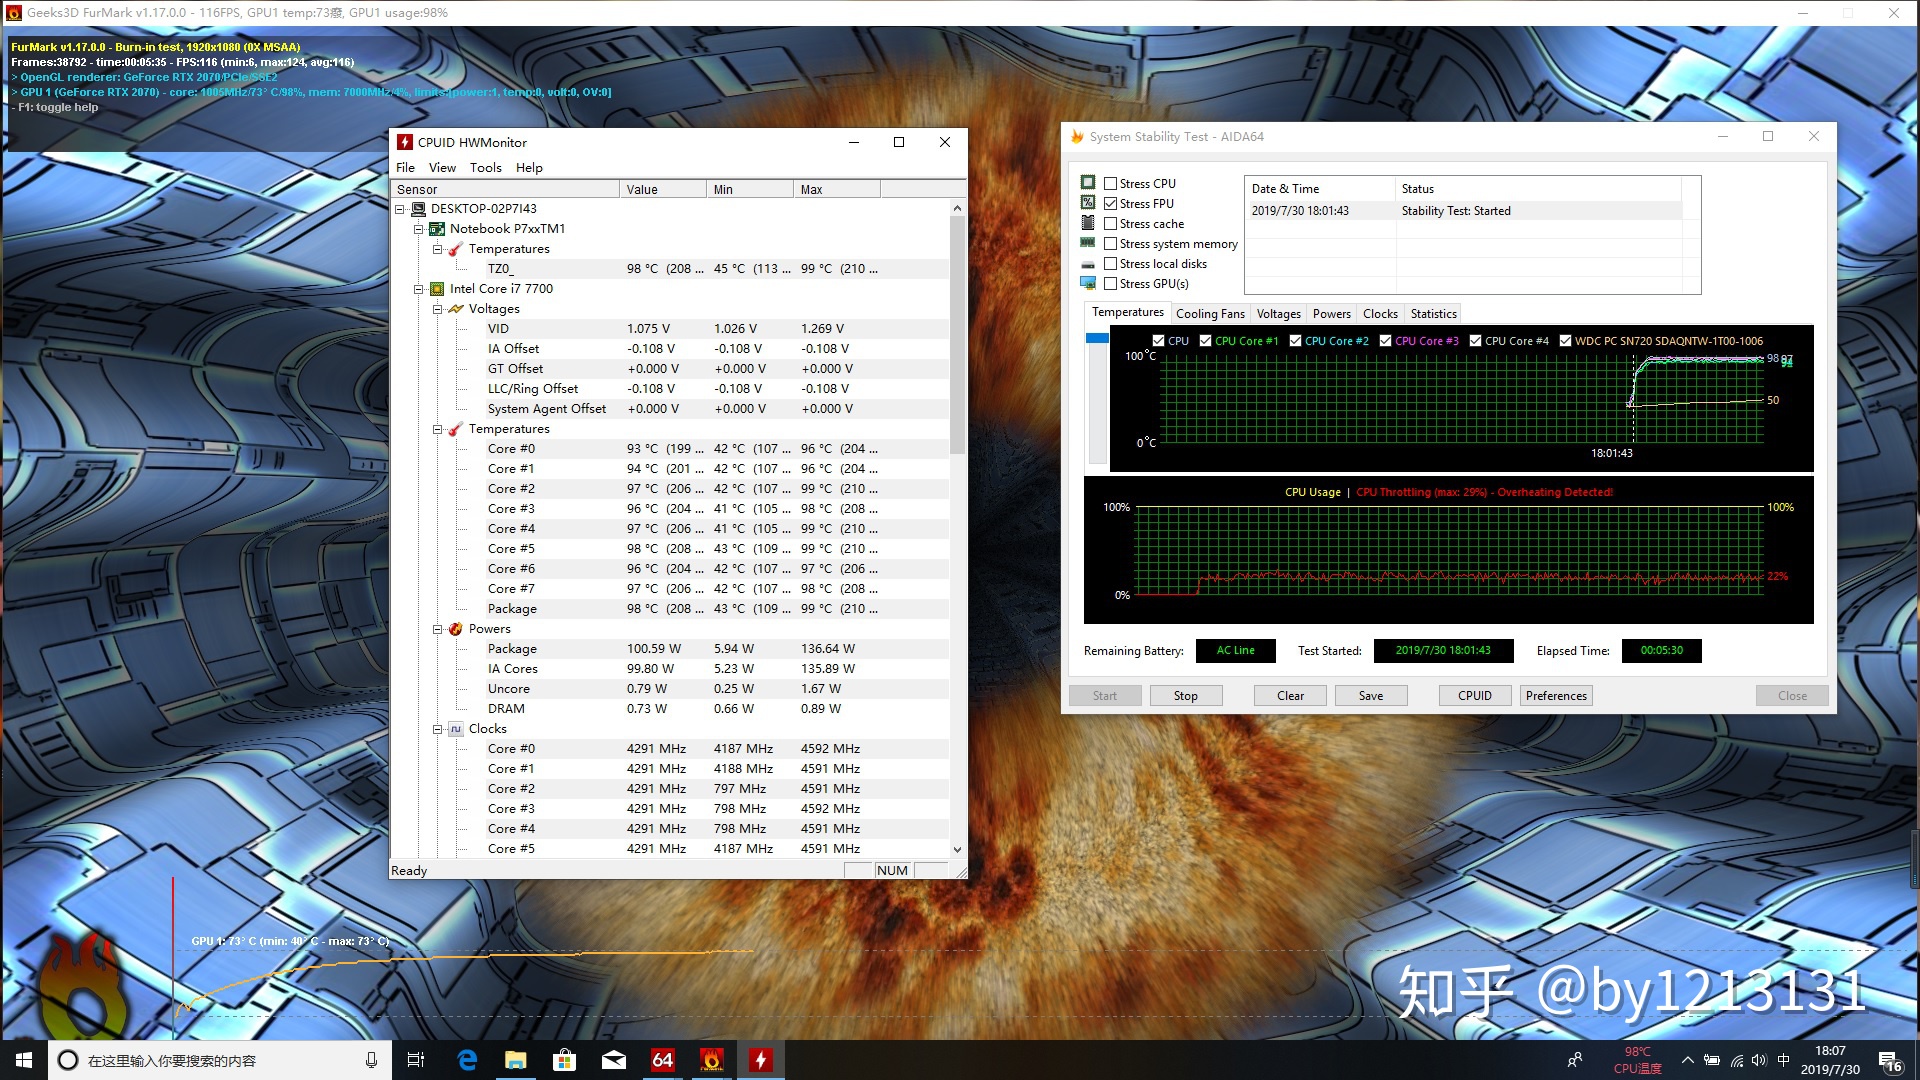1920x1080 pixels.
Task: Switch to Voltages tab in AIDA64
Action: [1278, 314]
